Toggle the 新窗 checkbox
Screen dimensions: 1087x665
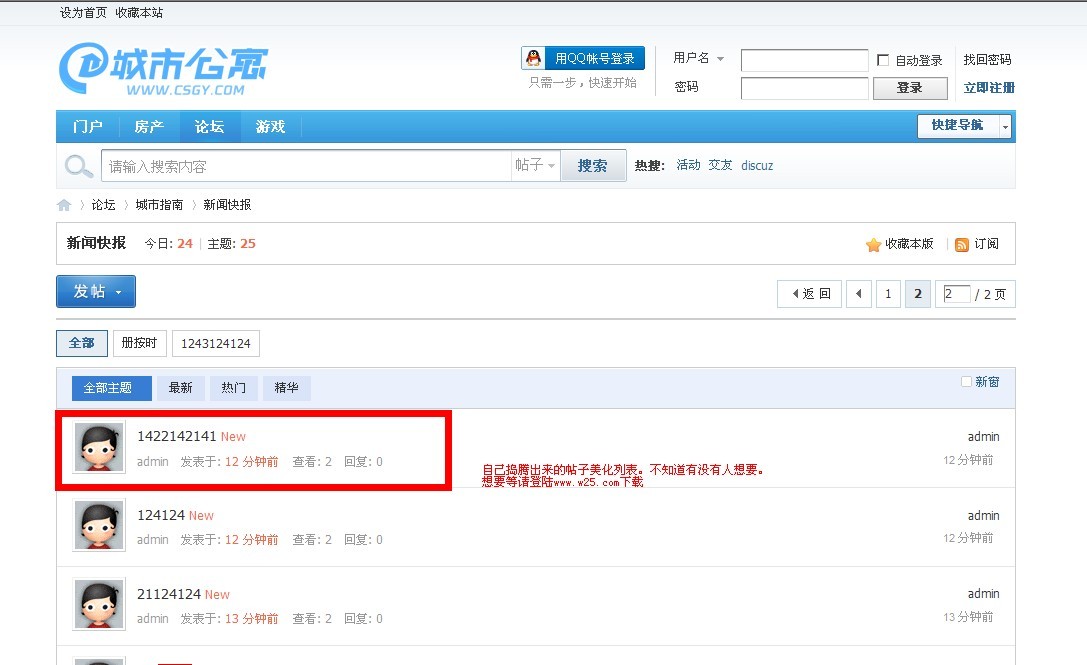tap(966, 381)
